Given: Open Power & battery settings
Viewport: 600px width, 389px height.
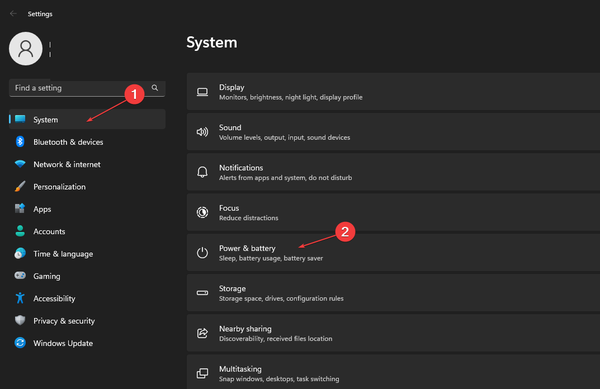Looking at the screenshot, I should pos(393,253).
